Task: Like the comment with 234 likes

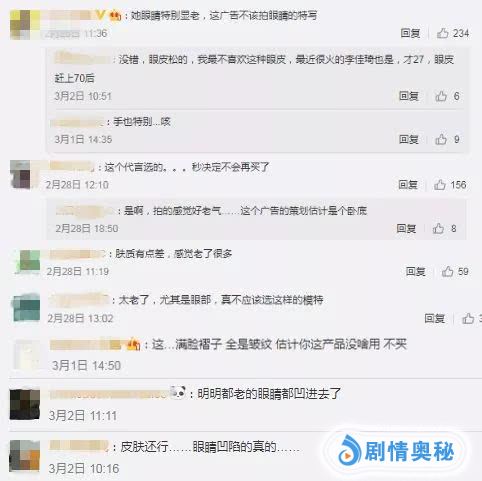Action: tap(442, 33)
